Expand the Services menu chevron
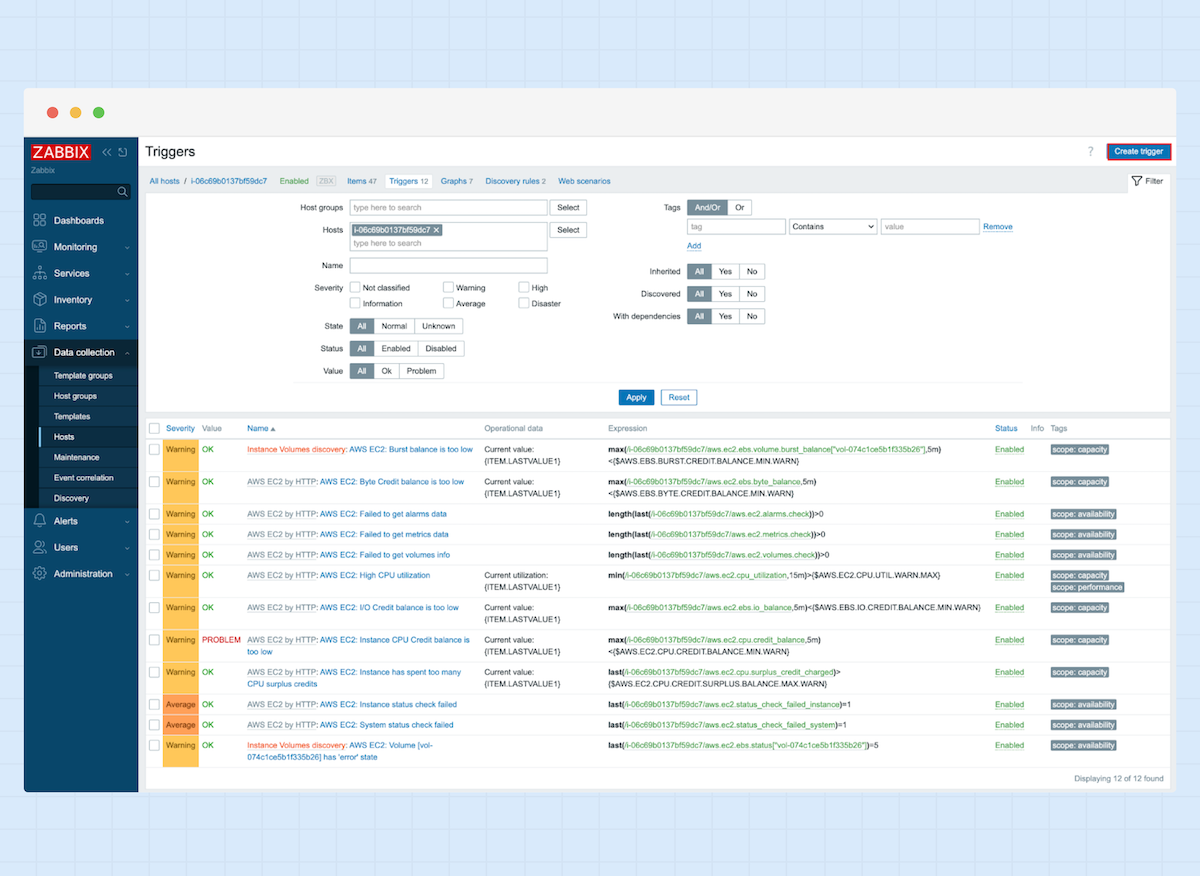 tap(127, 273)
